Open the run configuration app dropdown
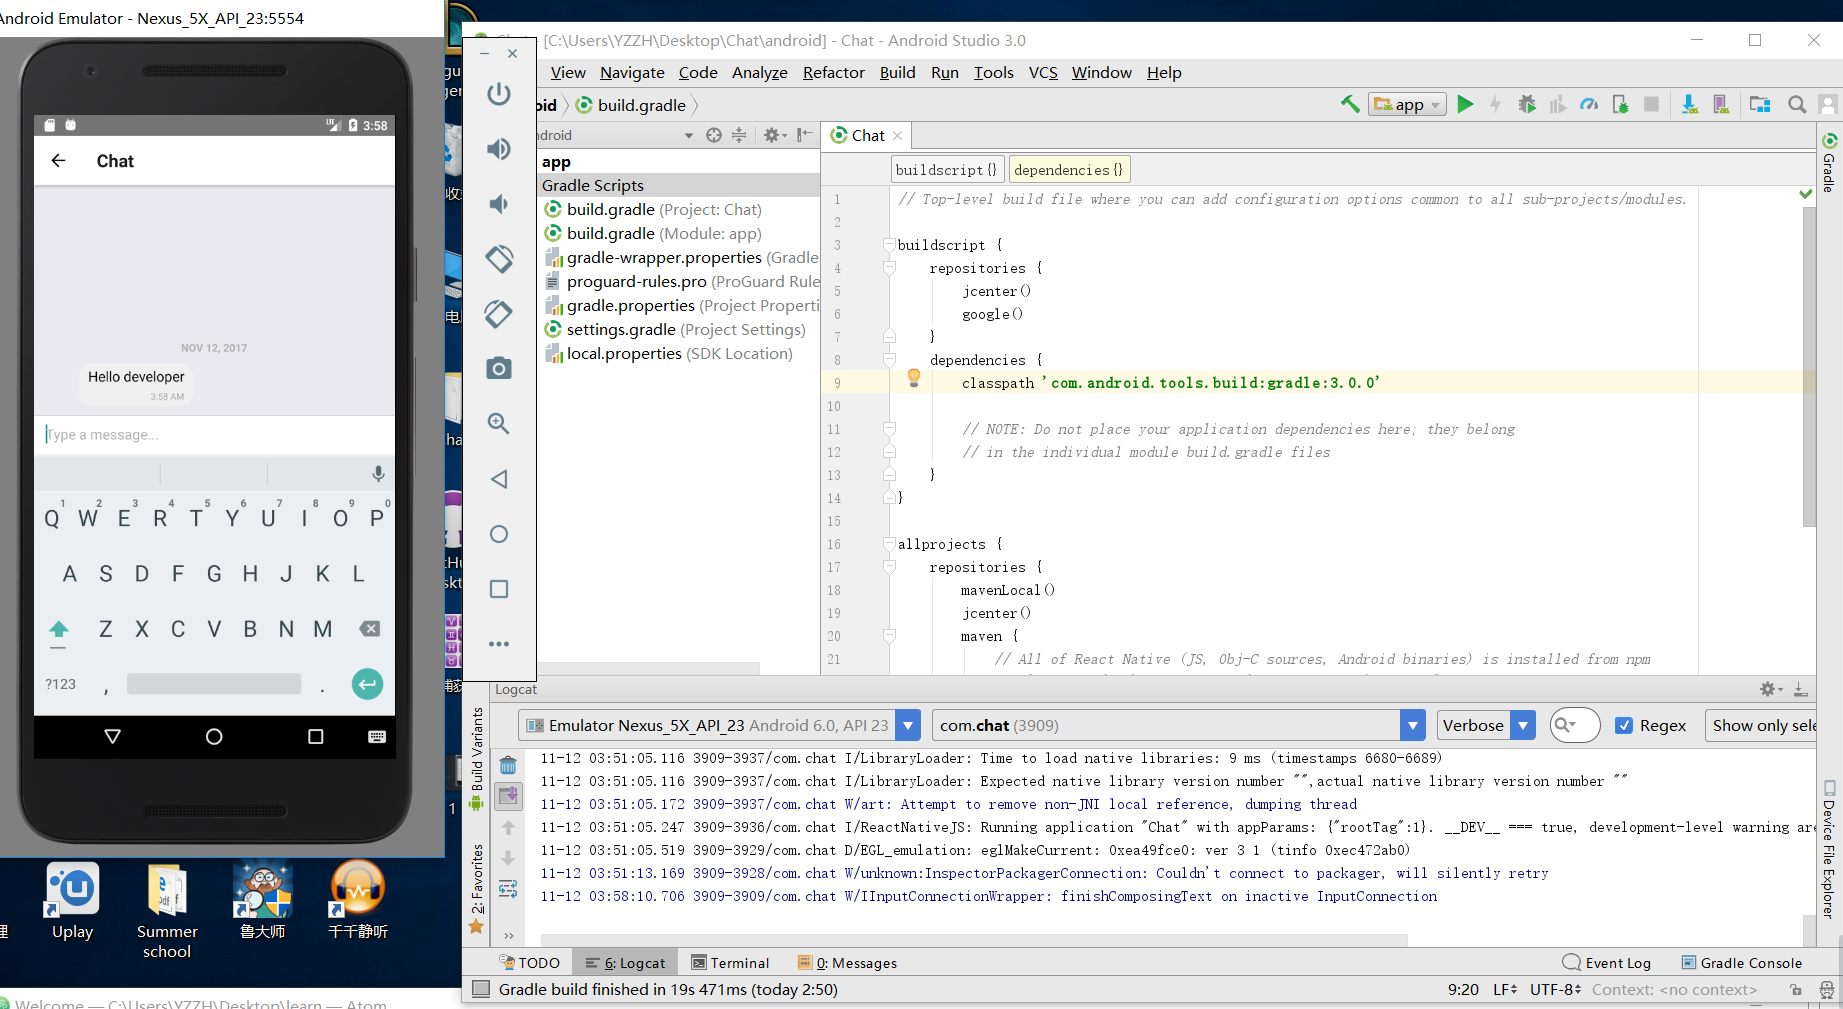 (1407, 104)
